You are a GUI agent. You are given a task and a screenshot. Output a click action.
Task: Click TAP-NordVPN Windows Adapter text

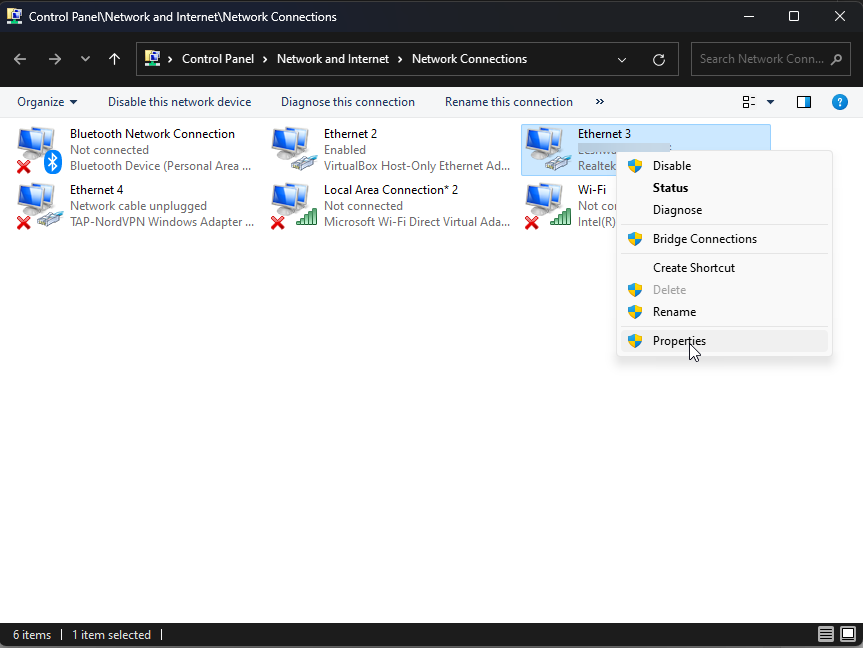[162, 222]
